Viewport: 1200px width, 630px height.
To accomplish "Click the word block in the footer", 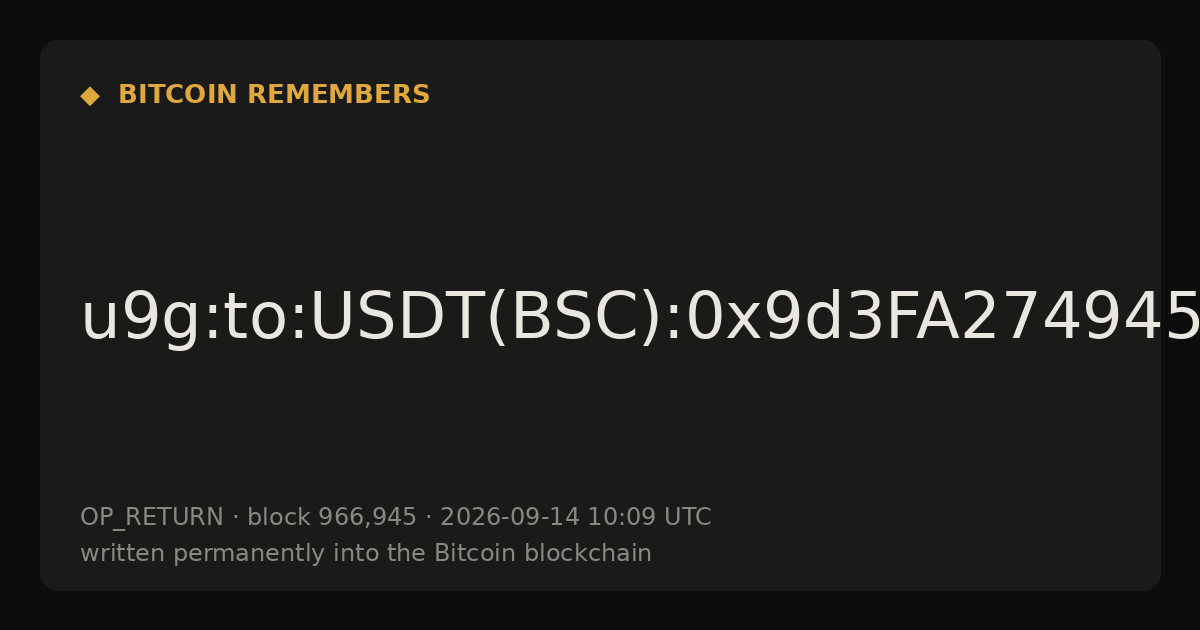I will tap(279, 517).
